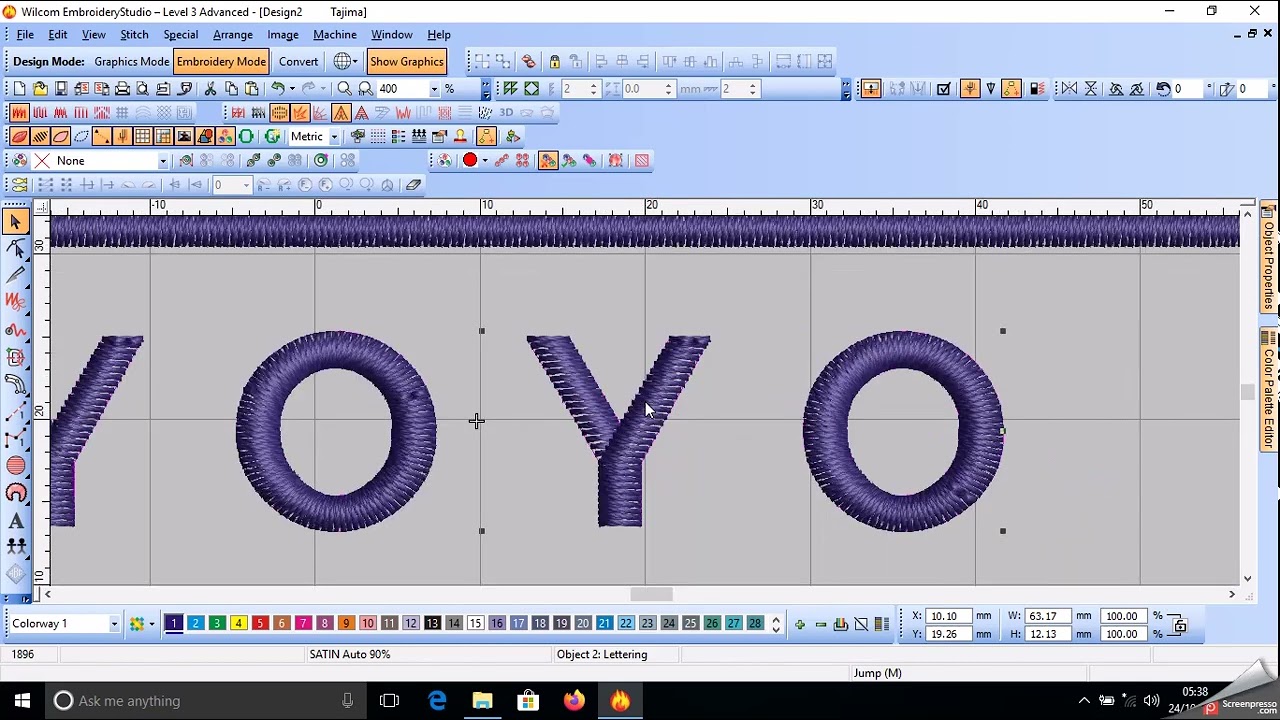
Task: Click the Zoom magnifier icon
Action: pos(345,89)
